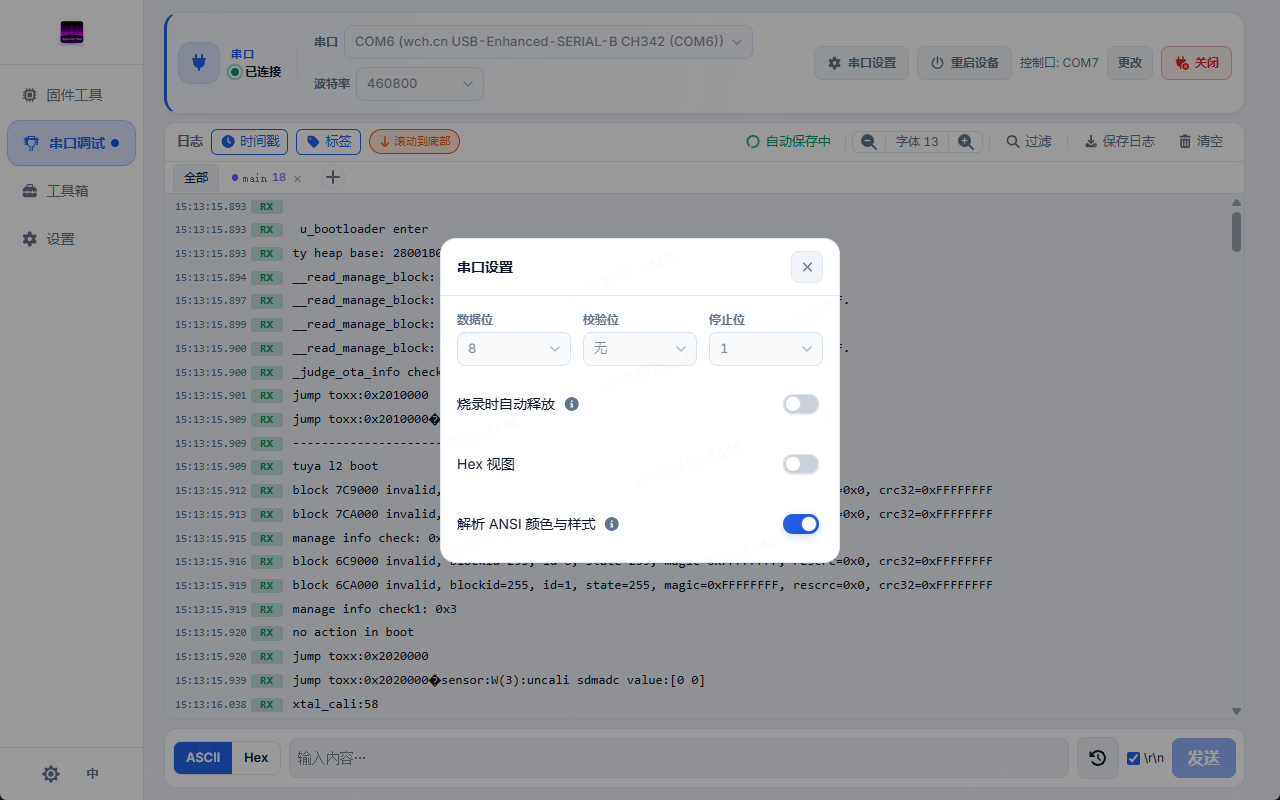Click the plug connection icon
1280x800 pixels.
199,62
